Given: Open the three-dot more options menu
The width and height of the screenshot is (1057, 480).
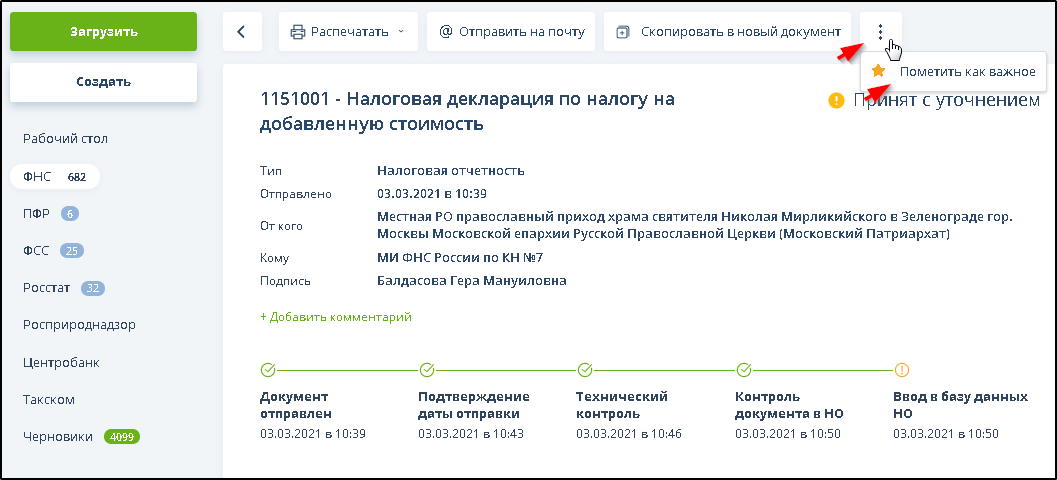Looking at the screenshot, I should pyautogui.click(x=880, y=32).
